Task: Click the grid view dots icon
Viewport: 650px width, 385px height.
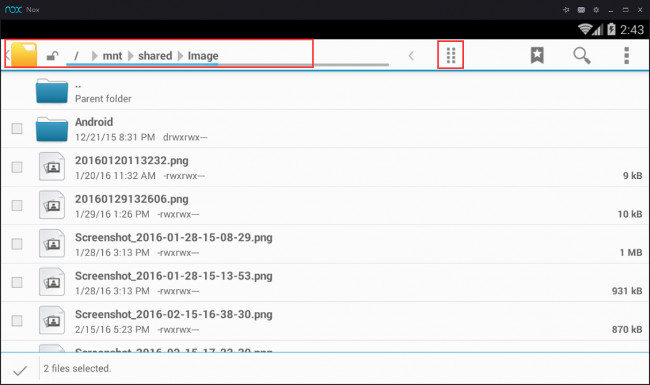Action: (x=451, y=55)
